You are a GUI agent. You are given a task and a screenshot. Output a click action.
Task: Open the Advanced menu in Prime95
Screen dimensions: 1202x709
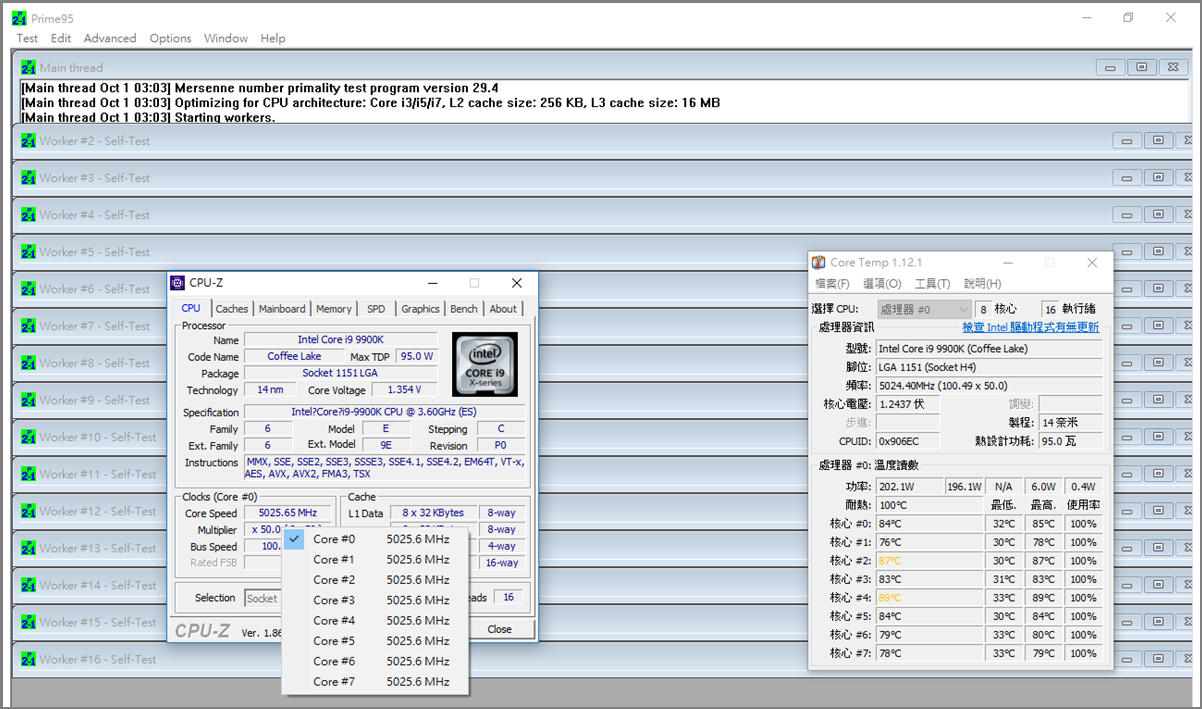tap(110, 38)
